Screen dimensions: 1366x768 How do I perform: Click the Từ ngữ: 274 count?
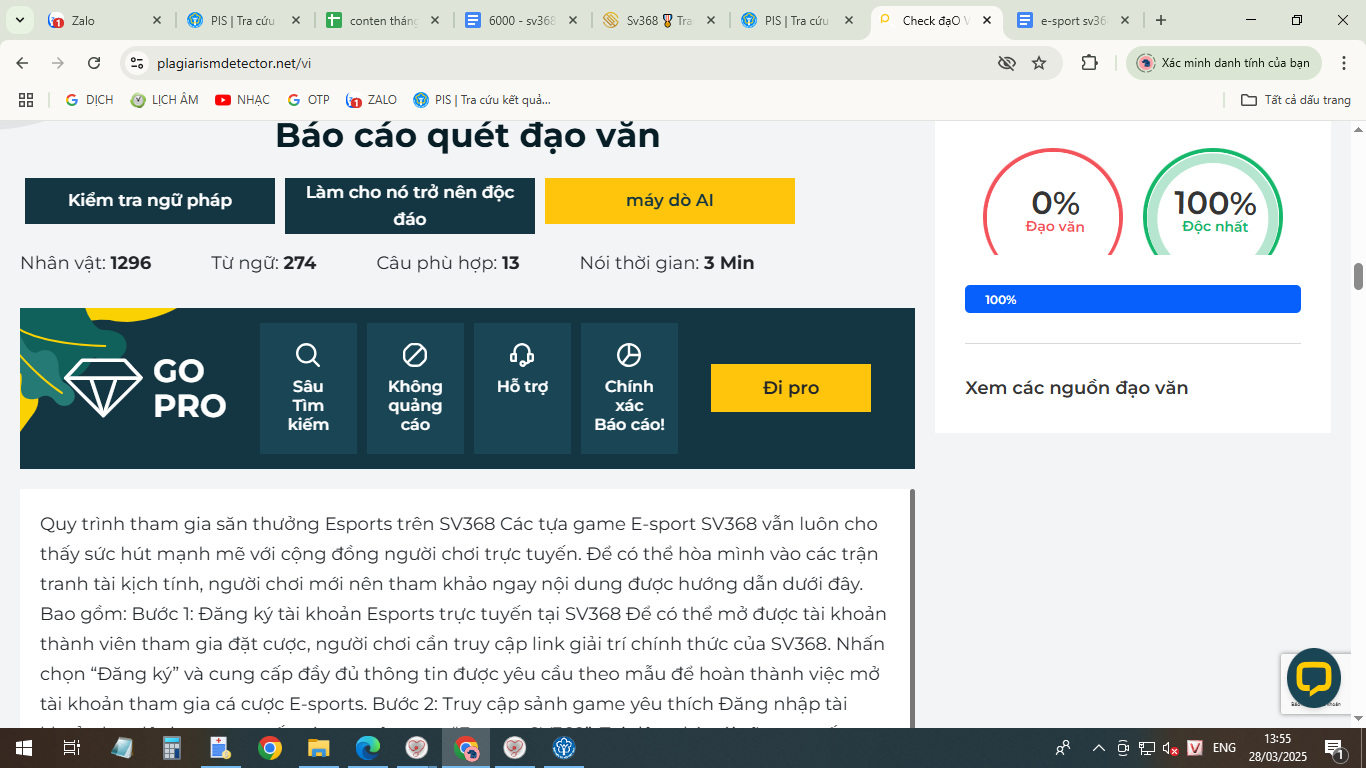[264, 263]
